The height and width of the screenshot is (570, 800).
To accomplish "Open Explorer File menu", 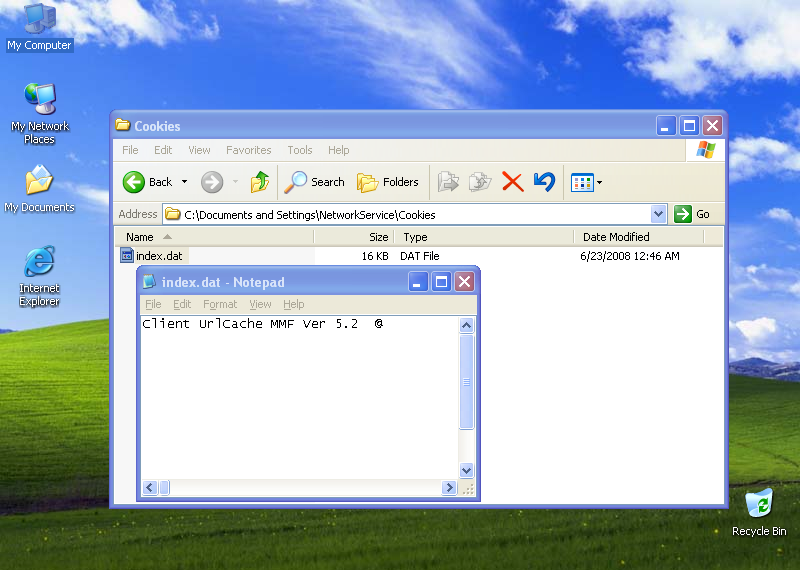I will coord(130,150).
